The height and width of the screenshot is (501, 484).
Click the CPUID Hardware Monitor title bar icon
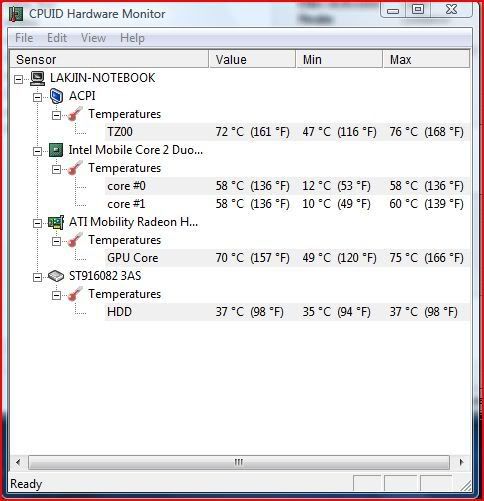tap(15, 14)
